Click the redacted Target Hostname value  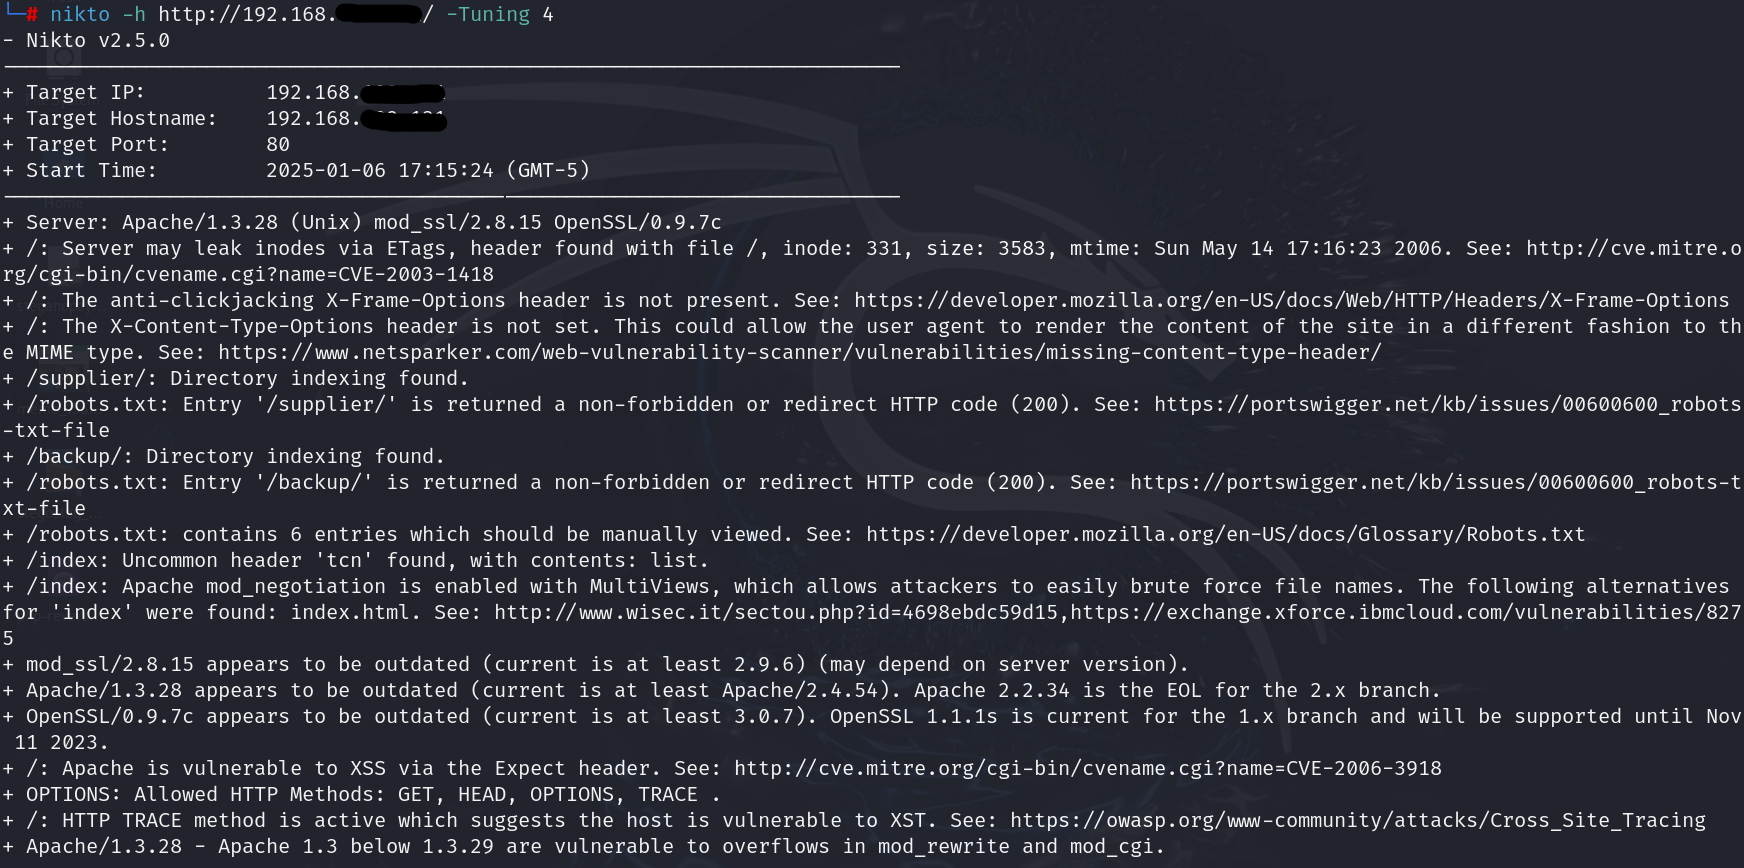click(x=356, y=119)
